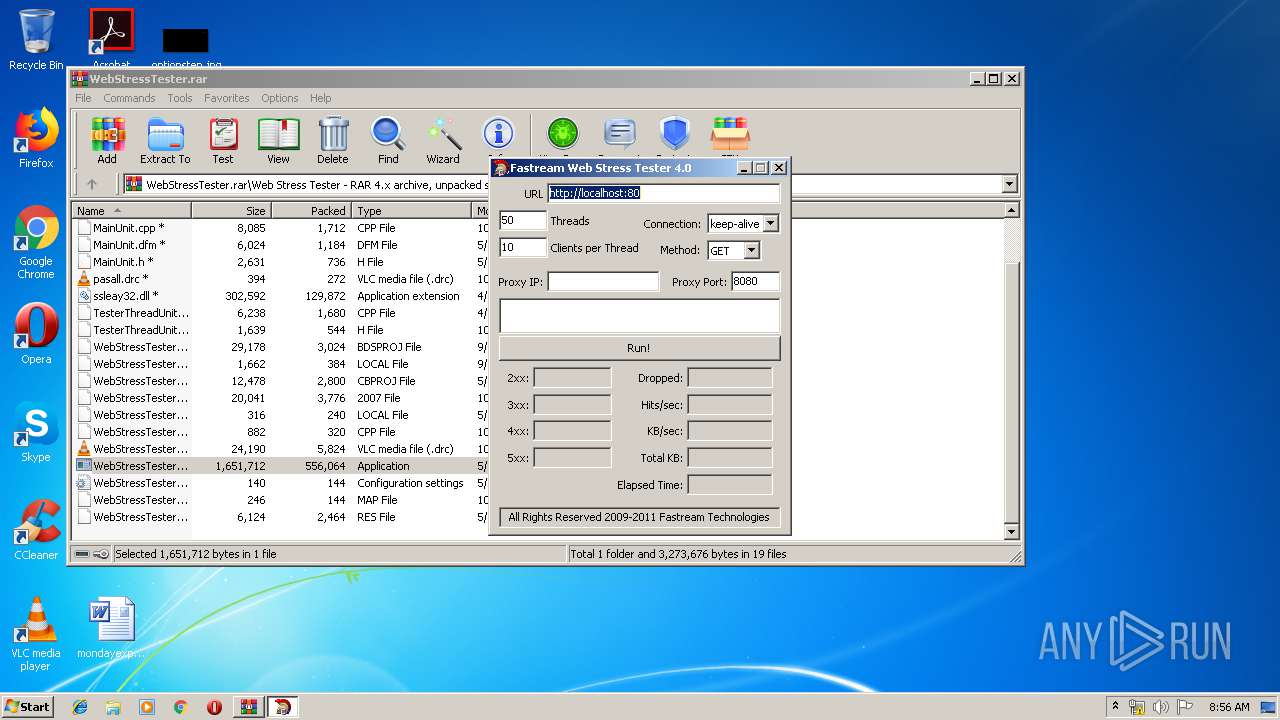
Task: Sort file list by Name column
Action: click(131, 211)
